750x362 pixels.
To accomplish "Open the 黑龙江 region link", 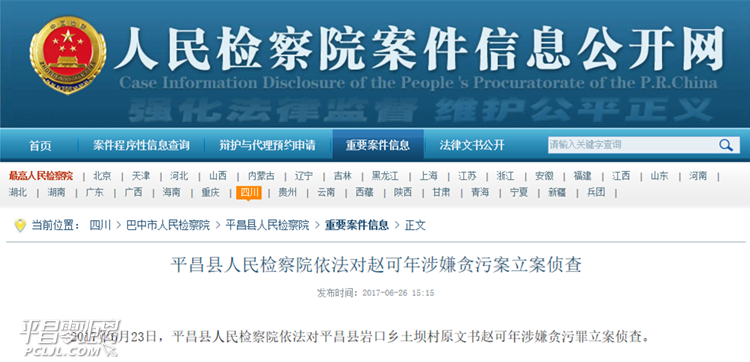I will [x=385, y=176].
